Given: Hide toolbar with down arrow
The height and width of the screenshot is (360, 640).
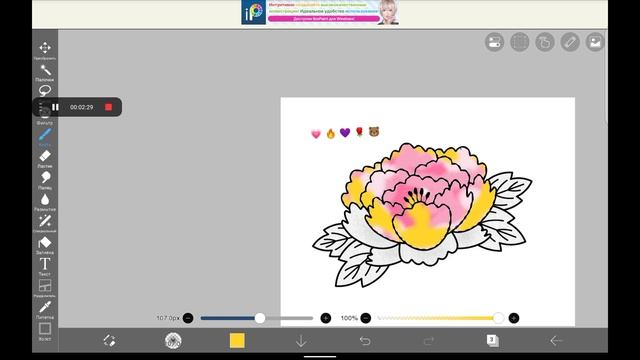Looking at the screenshot, I should 301,341.
